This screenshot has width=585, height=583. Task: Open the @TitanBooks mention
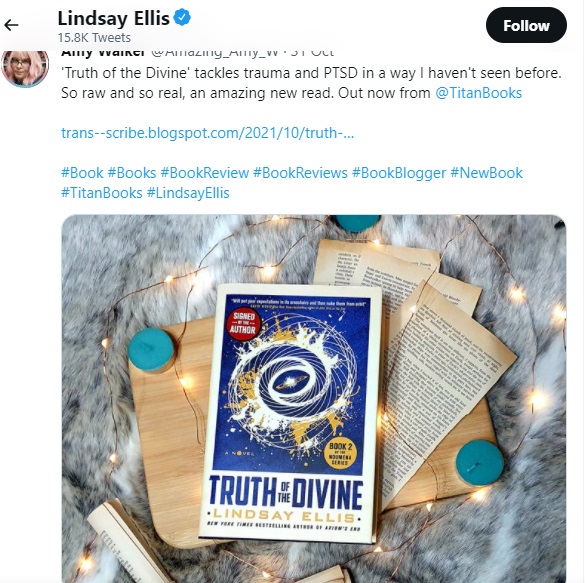478,93
